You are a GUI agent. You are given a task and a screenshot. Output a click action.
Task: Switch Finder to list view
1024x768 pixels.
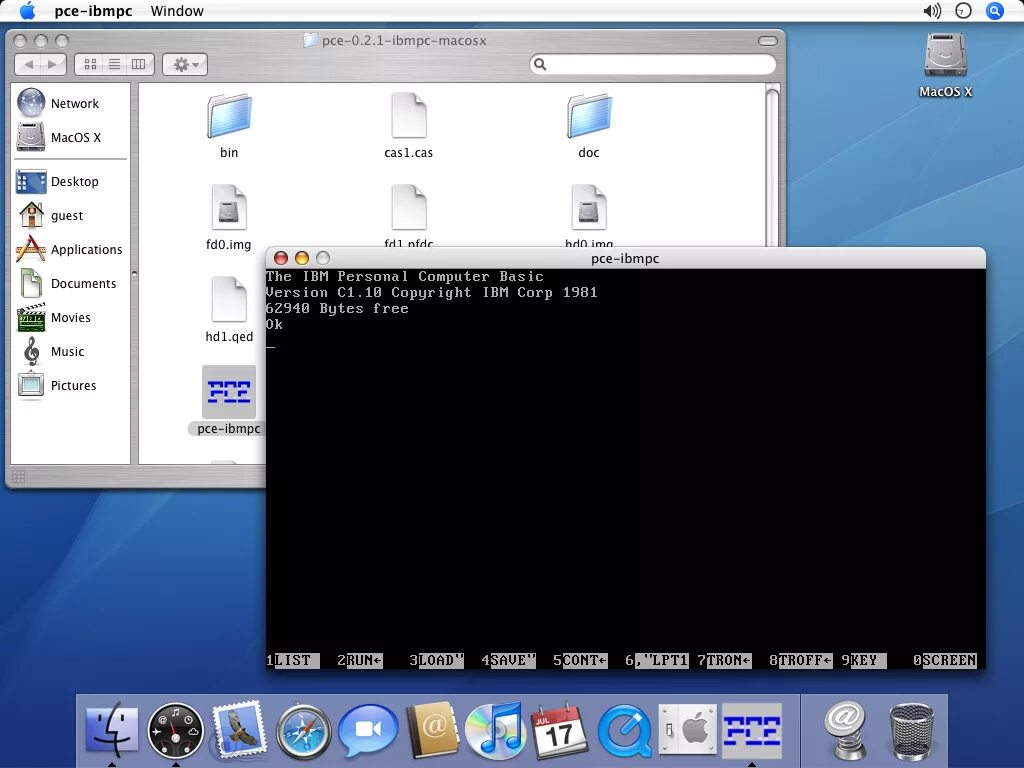click(113, 63)
